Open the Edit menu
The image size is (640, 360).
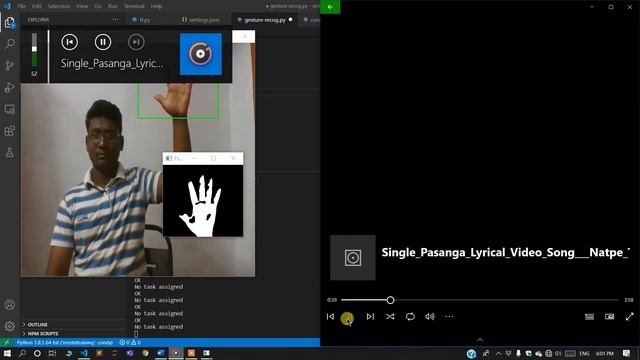pos(37,6)
